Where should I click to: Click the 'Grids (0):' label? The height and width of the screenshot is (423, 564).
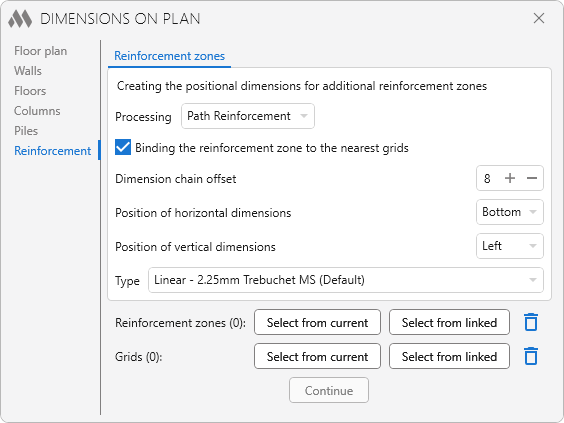point(138,357)
